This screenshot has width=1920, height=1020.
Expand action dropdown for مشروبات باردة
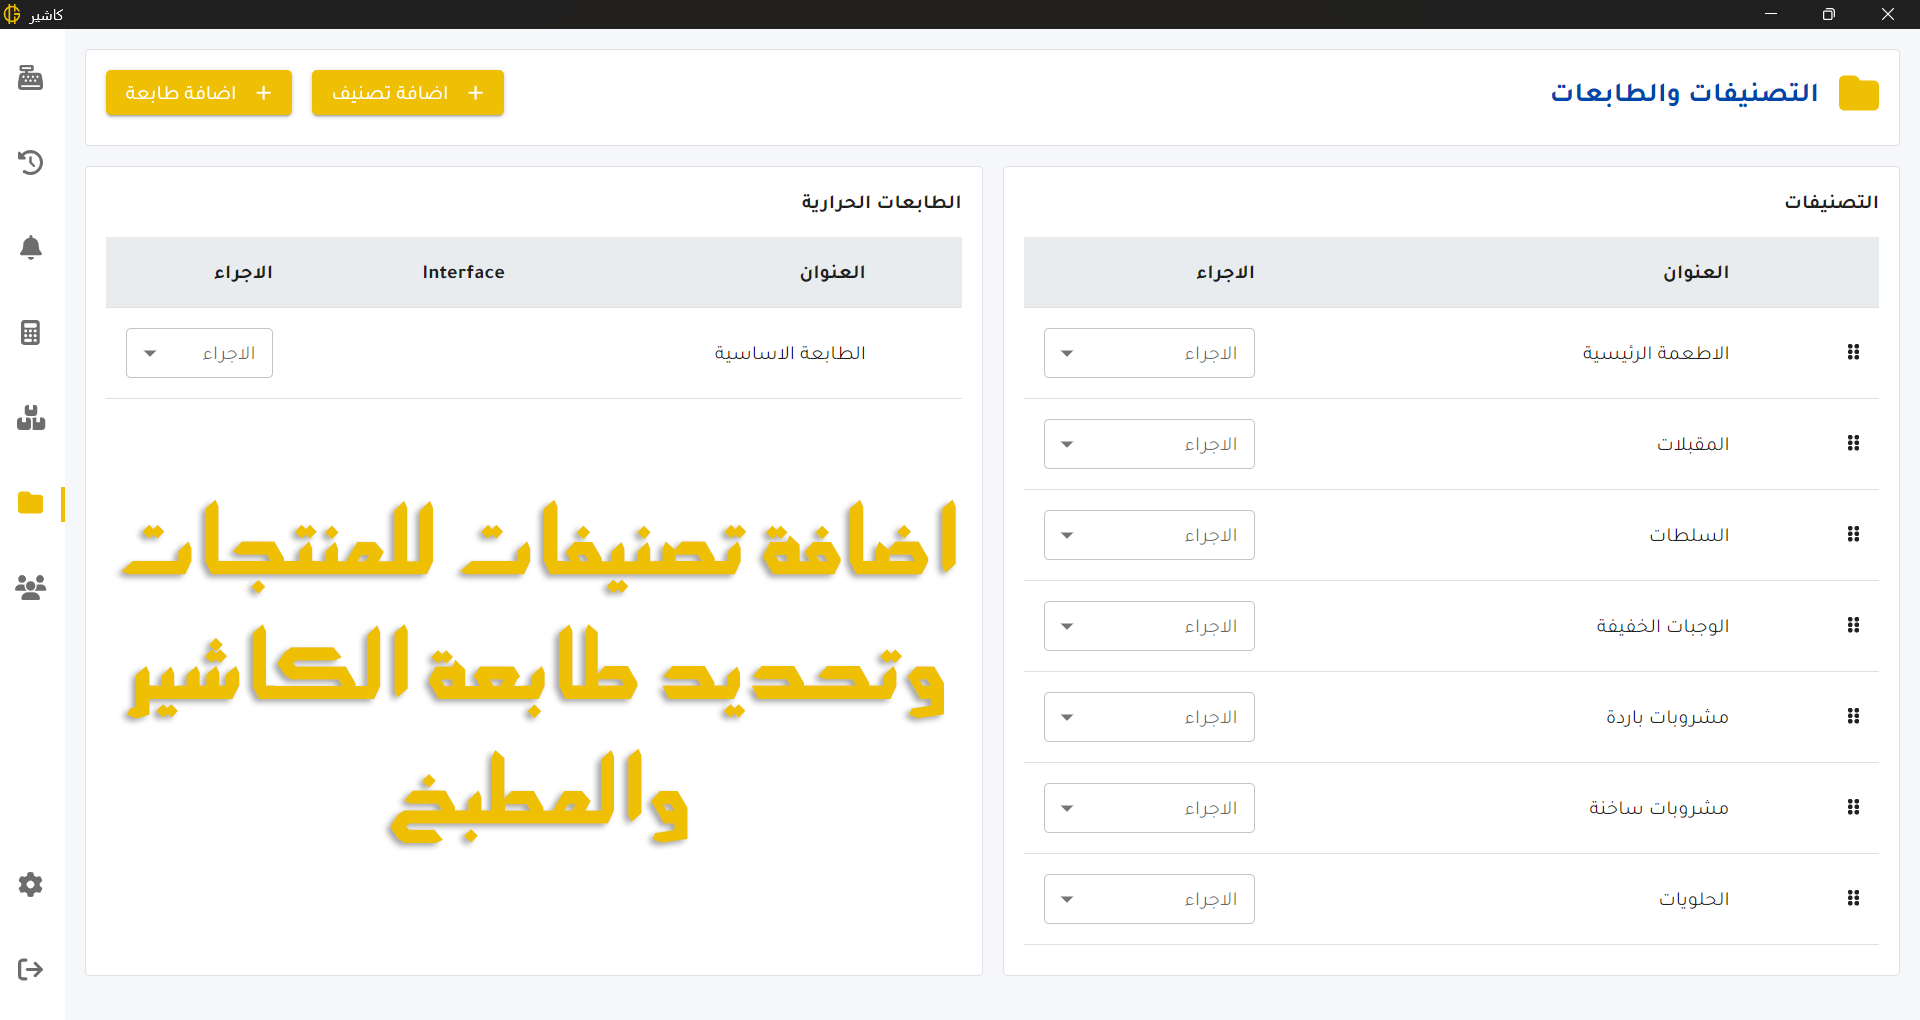click(1149, 717)
